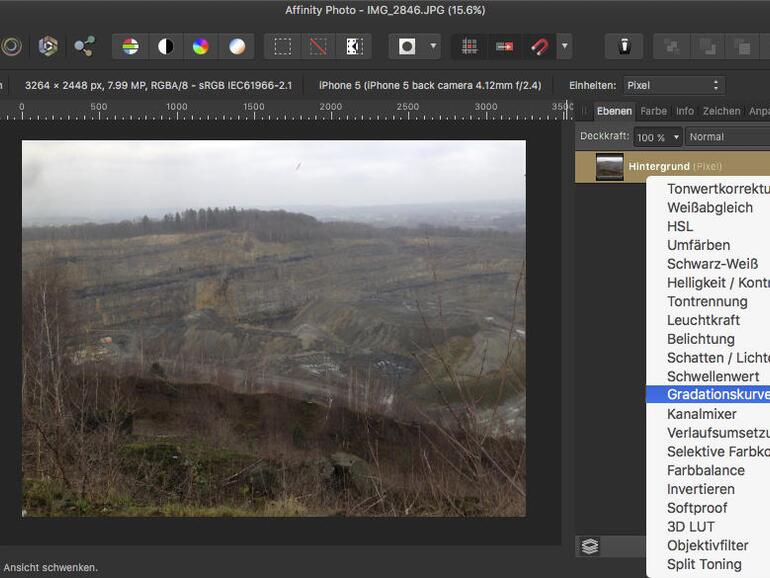Open the Einheiten units dropdown
770x578 pixels.
[672, 85]
